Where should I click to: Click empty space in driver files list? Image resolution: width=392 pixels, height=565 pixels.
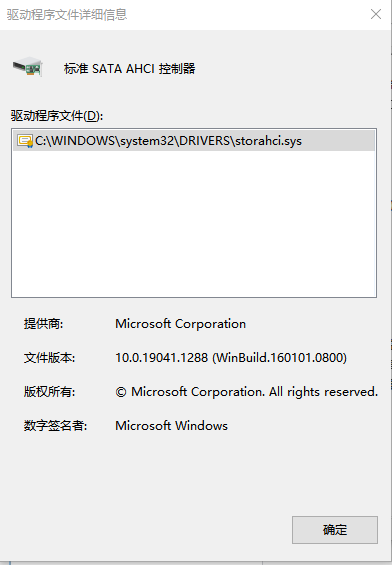194,223
